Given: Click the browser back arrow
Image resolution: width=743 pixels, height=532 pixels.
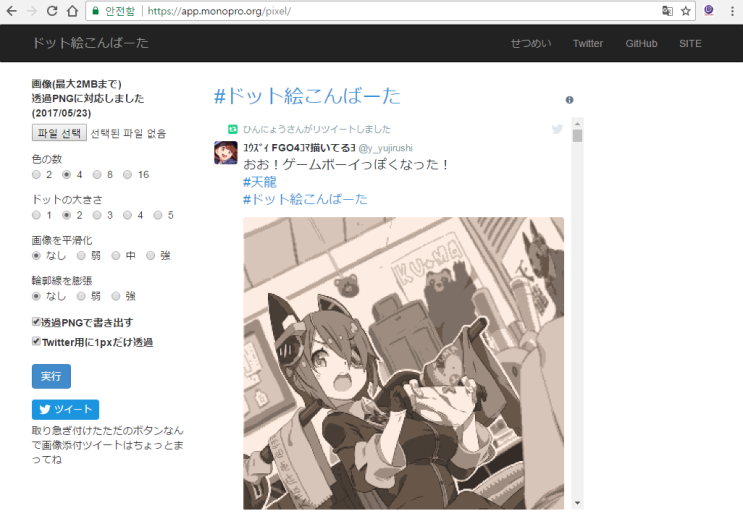Looking at the screenshot, I should [x=12, y=11].
